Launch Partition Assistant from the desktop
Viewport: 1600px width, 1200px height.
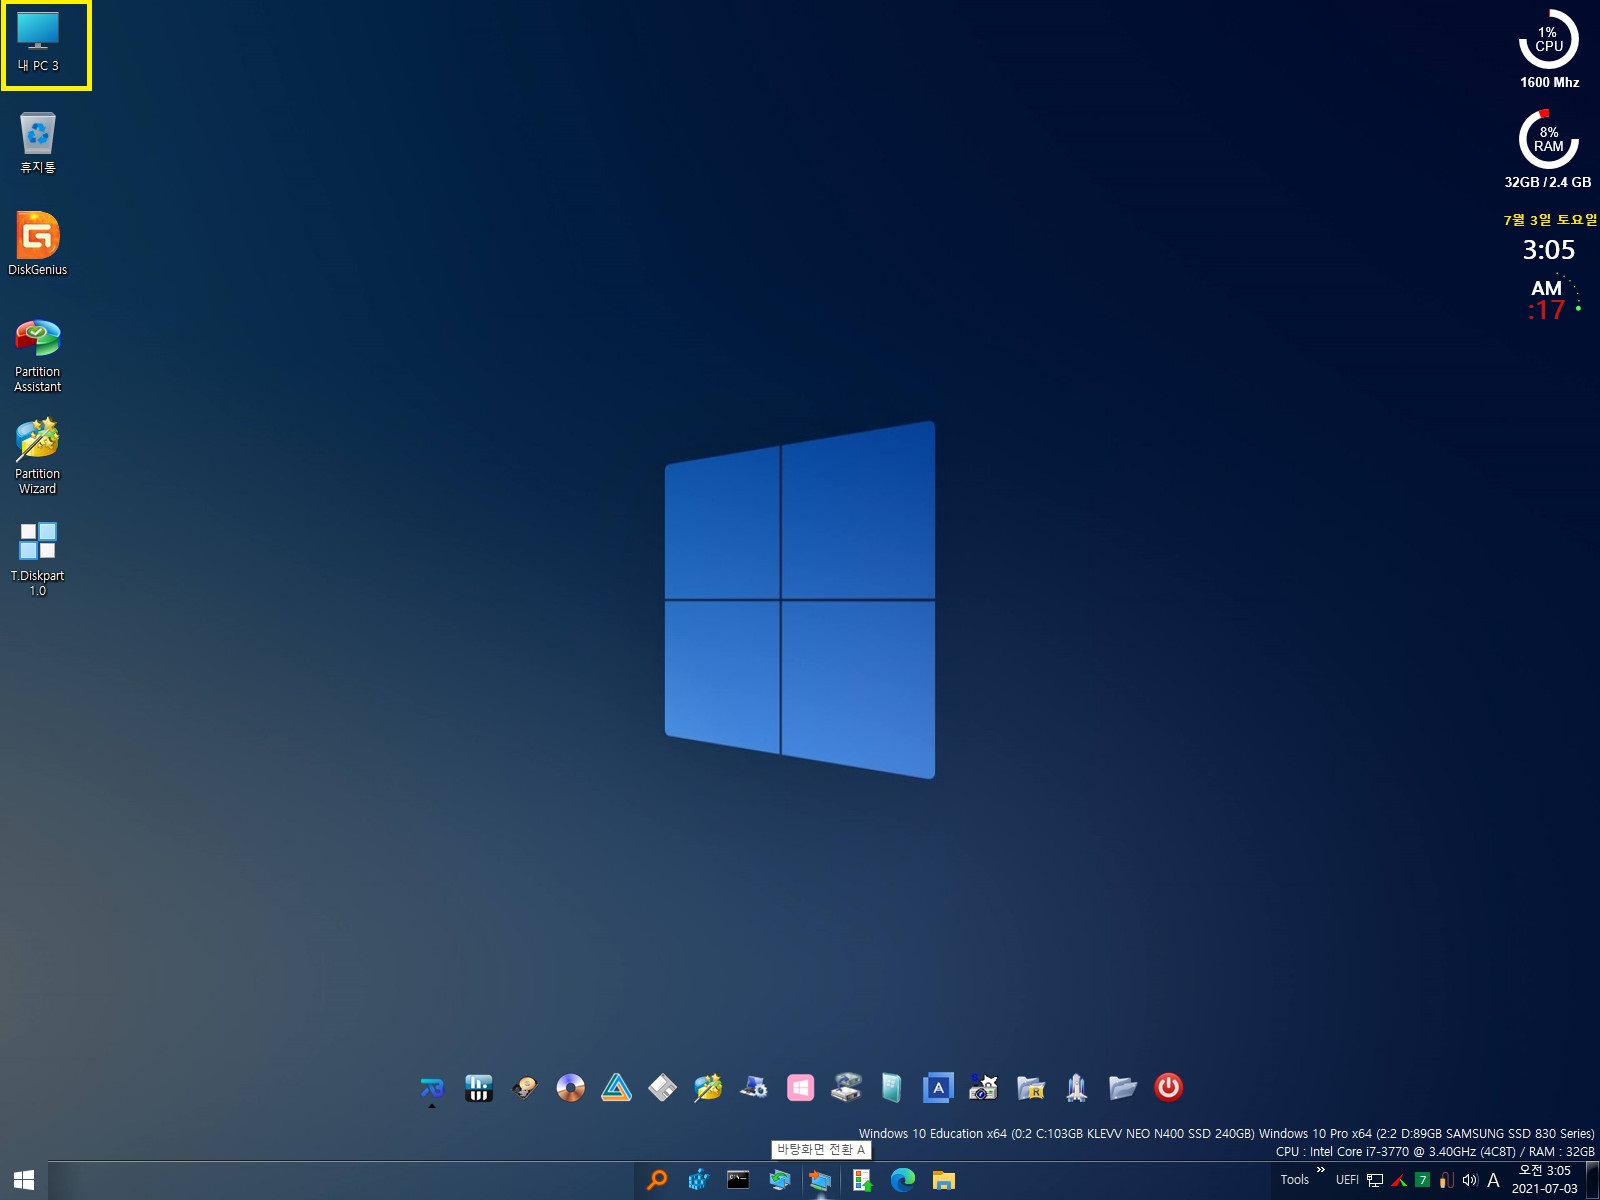pos(38,356)
